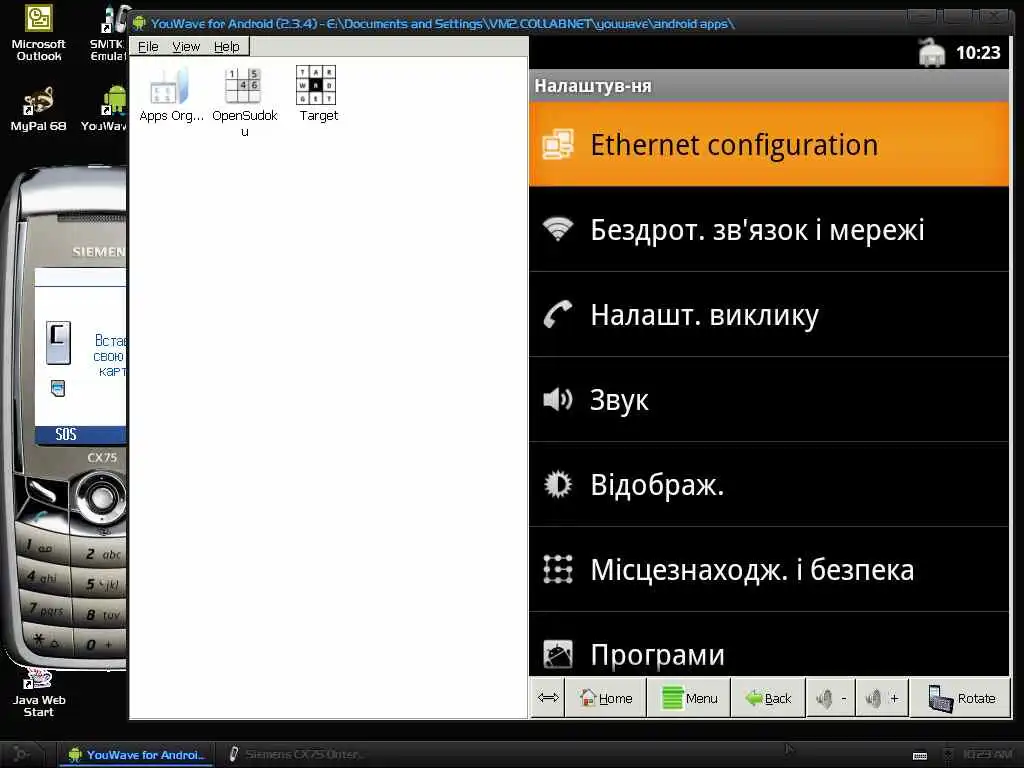The height and width of the screenshot is (768, 1024).
Task: Select Місцезнаходж. і безпека entry
Action: coord(769,569)
